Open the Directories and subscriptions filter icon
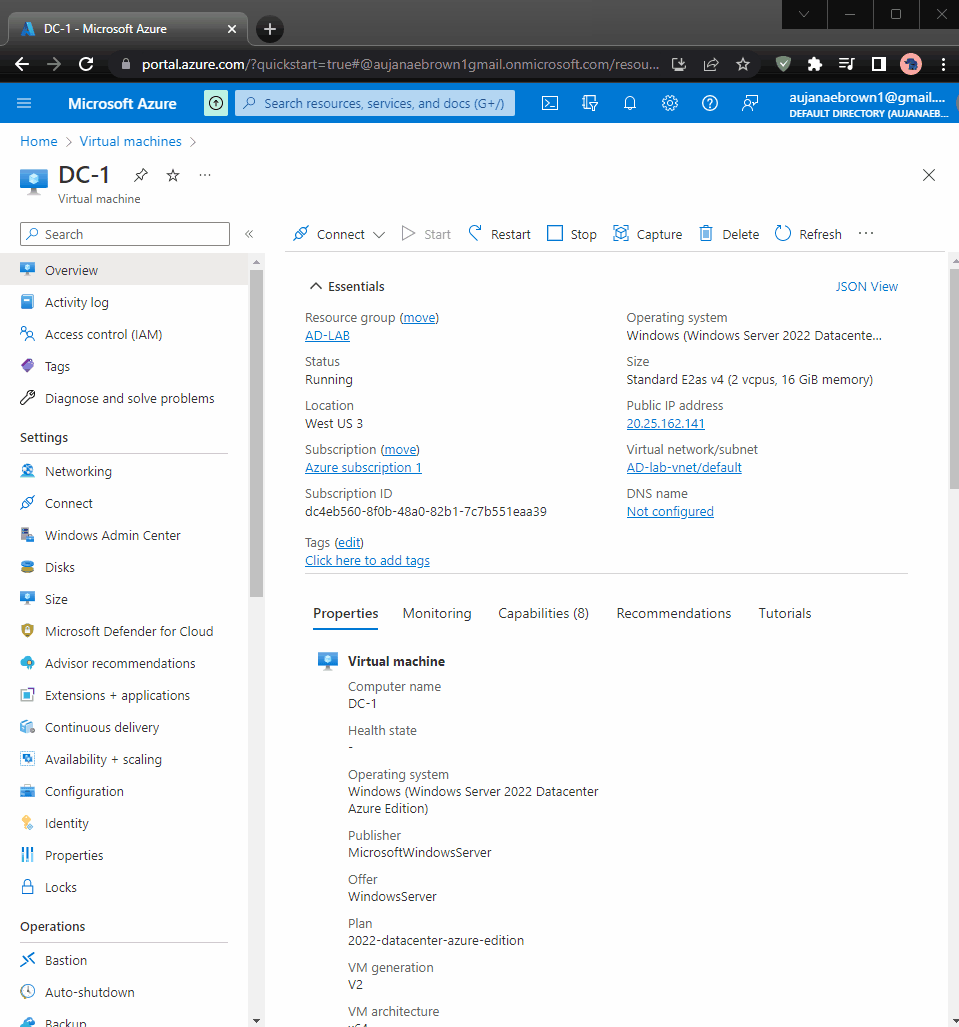Viewport: 959px width, 1027px height. [590, 103]
